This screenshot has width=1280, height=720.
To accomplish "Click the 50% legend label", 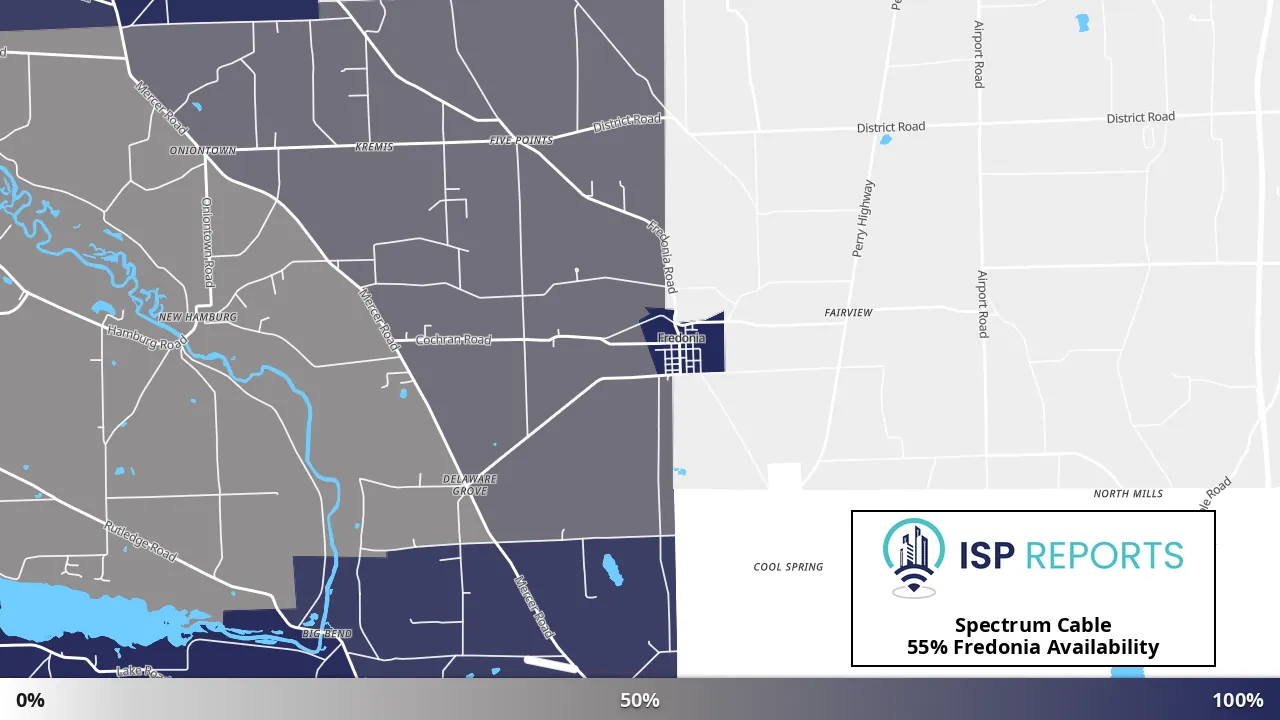I will pyautogui.click(x=640, y=700).
